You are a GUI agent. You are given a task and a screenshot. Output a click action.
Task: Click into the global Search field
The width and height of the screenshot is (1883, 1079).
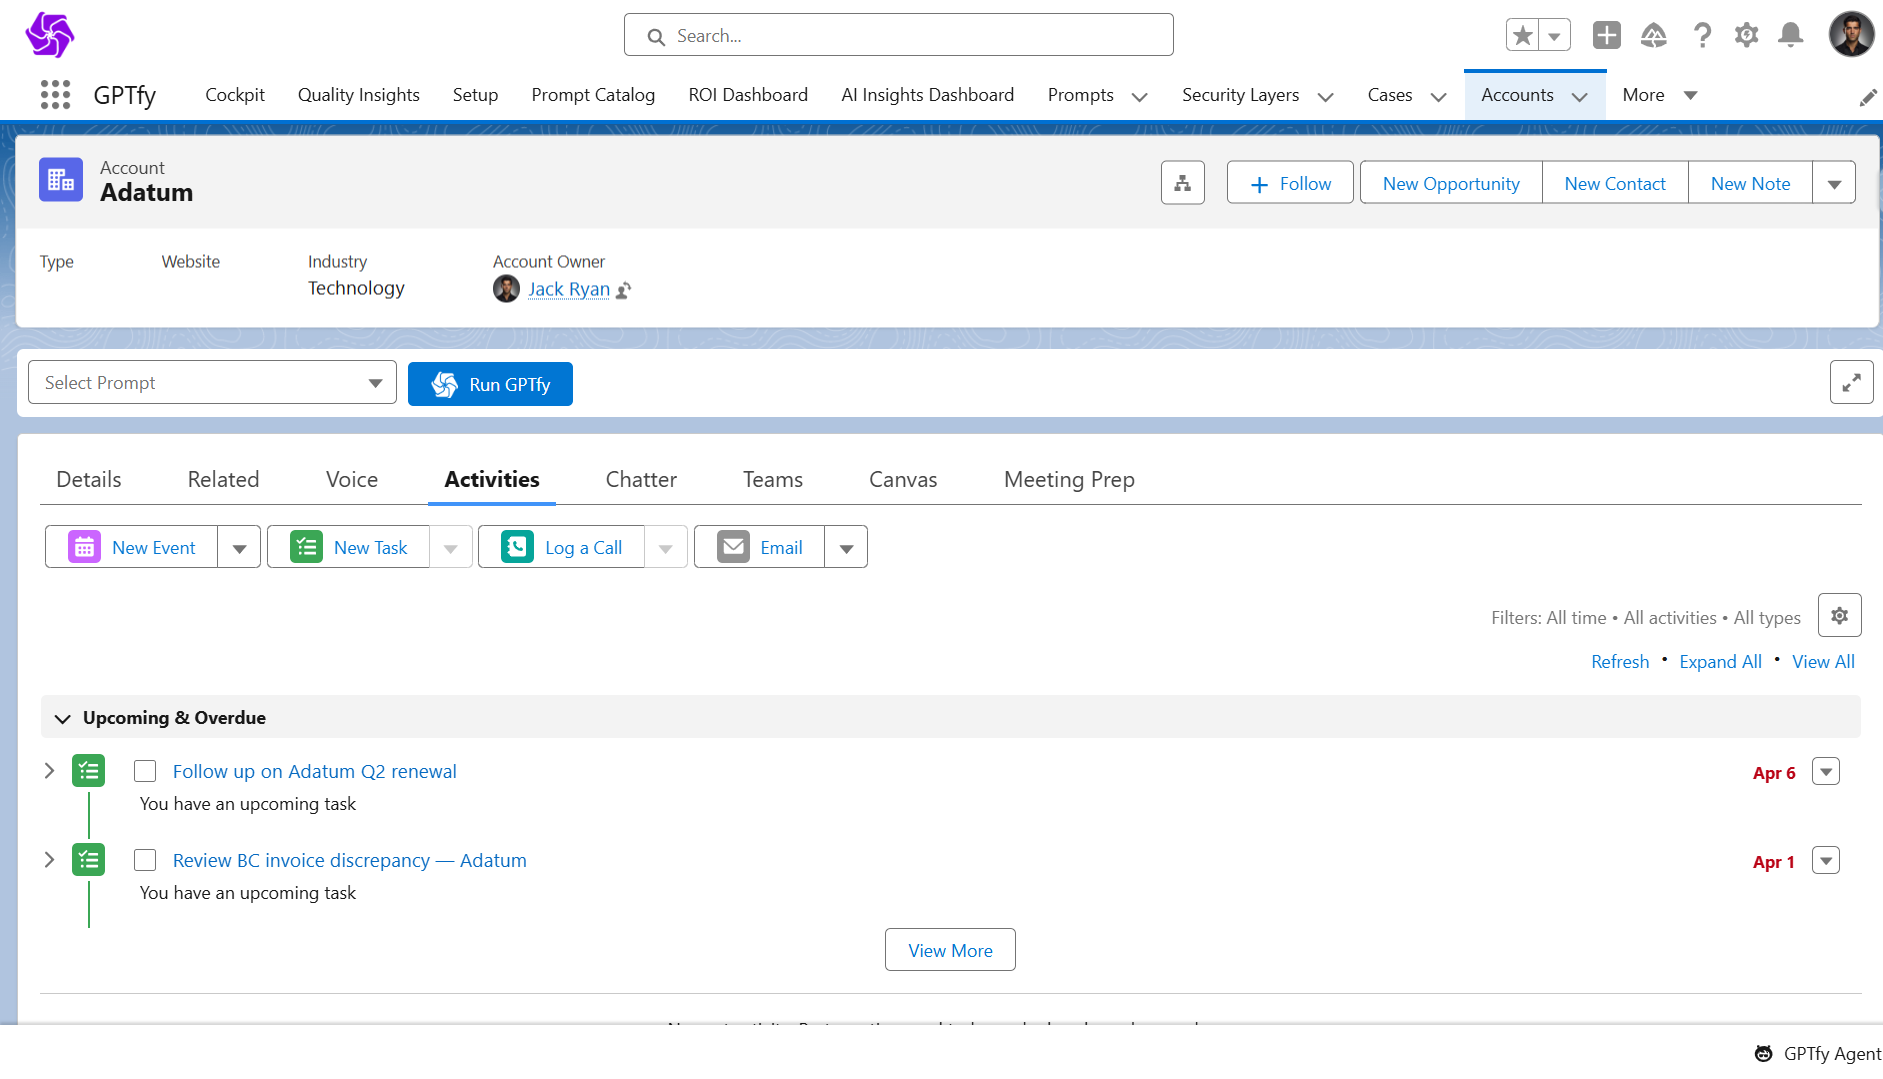point(899,35)
